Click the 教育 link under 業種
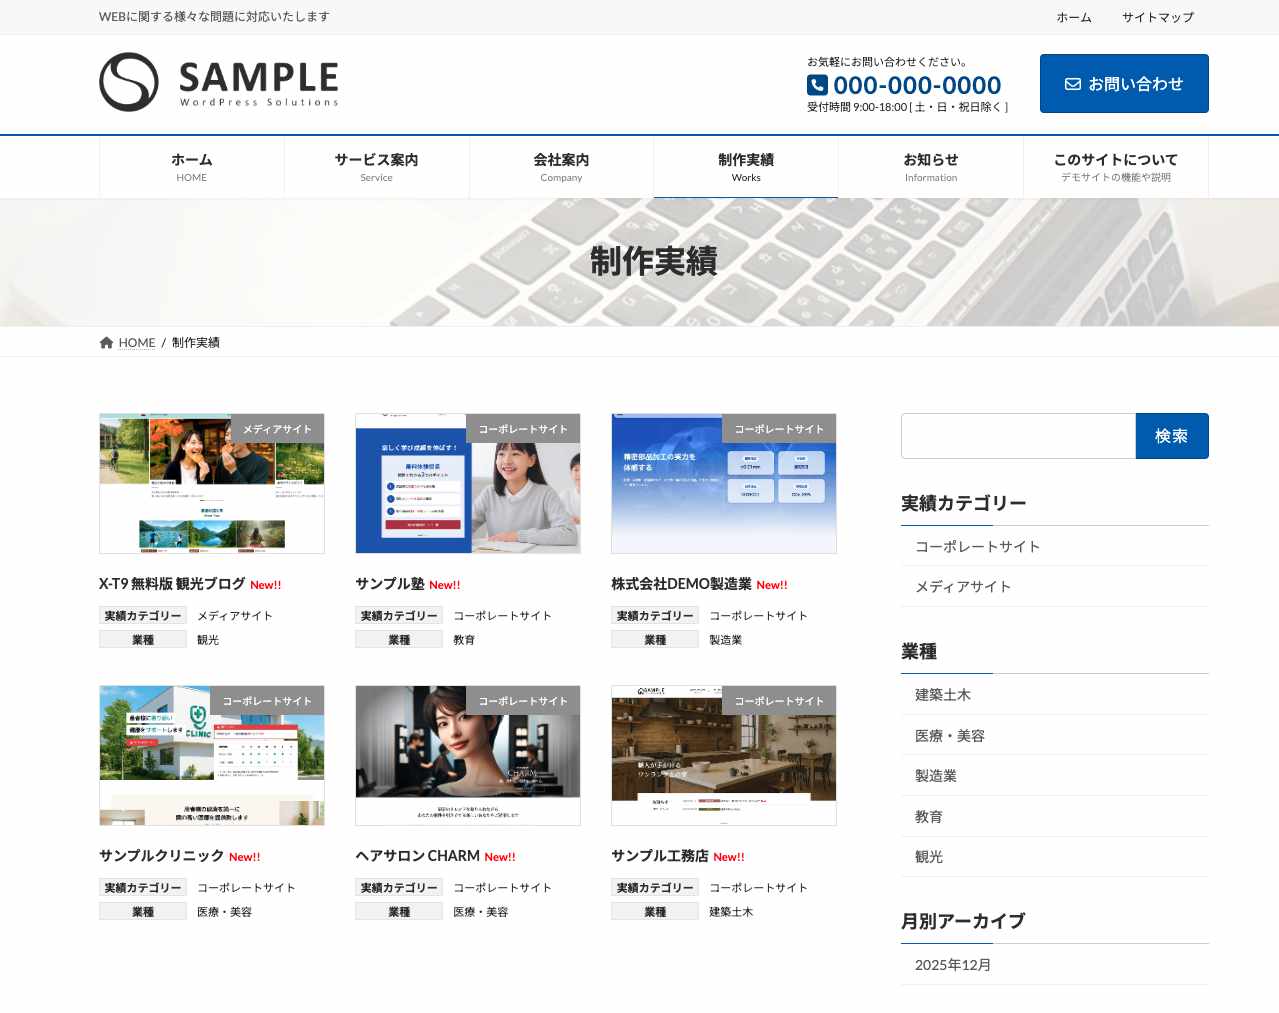Screen dimensions: 1279x1013 coord(929,816)
